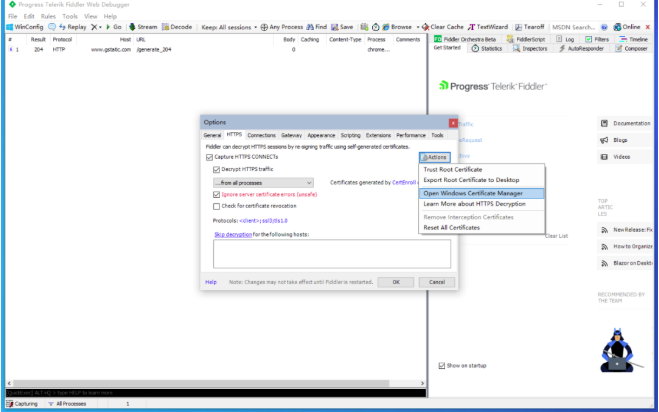Clear Cache from the toolbar
Image resolution: width=659 pixels, height=412 pixels.
click(x=443, y=27)
